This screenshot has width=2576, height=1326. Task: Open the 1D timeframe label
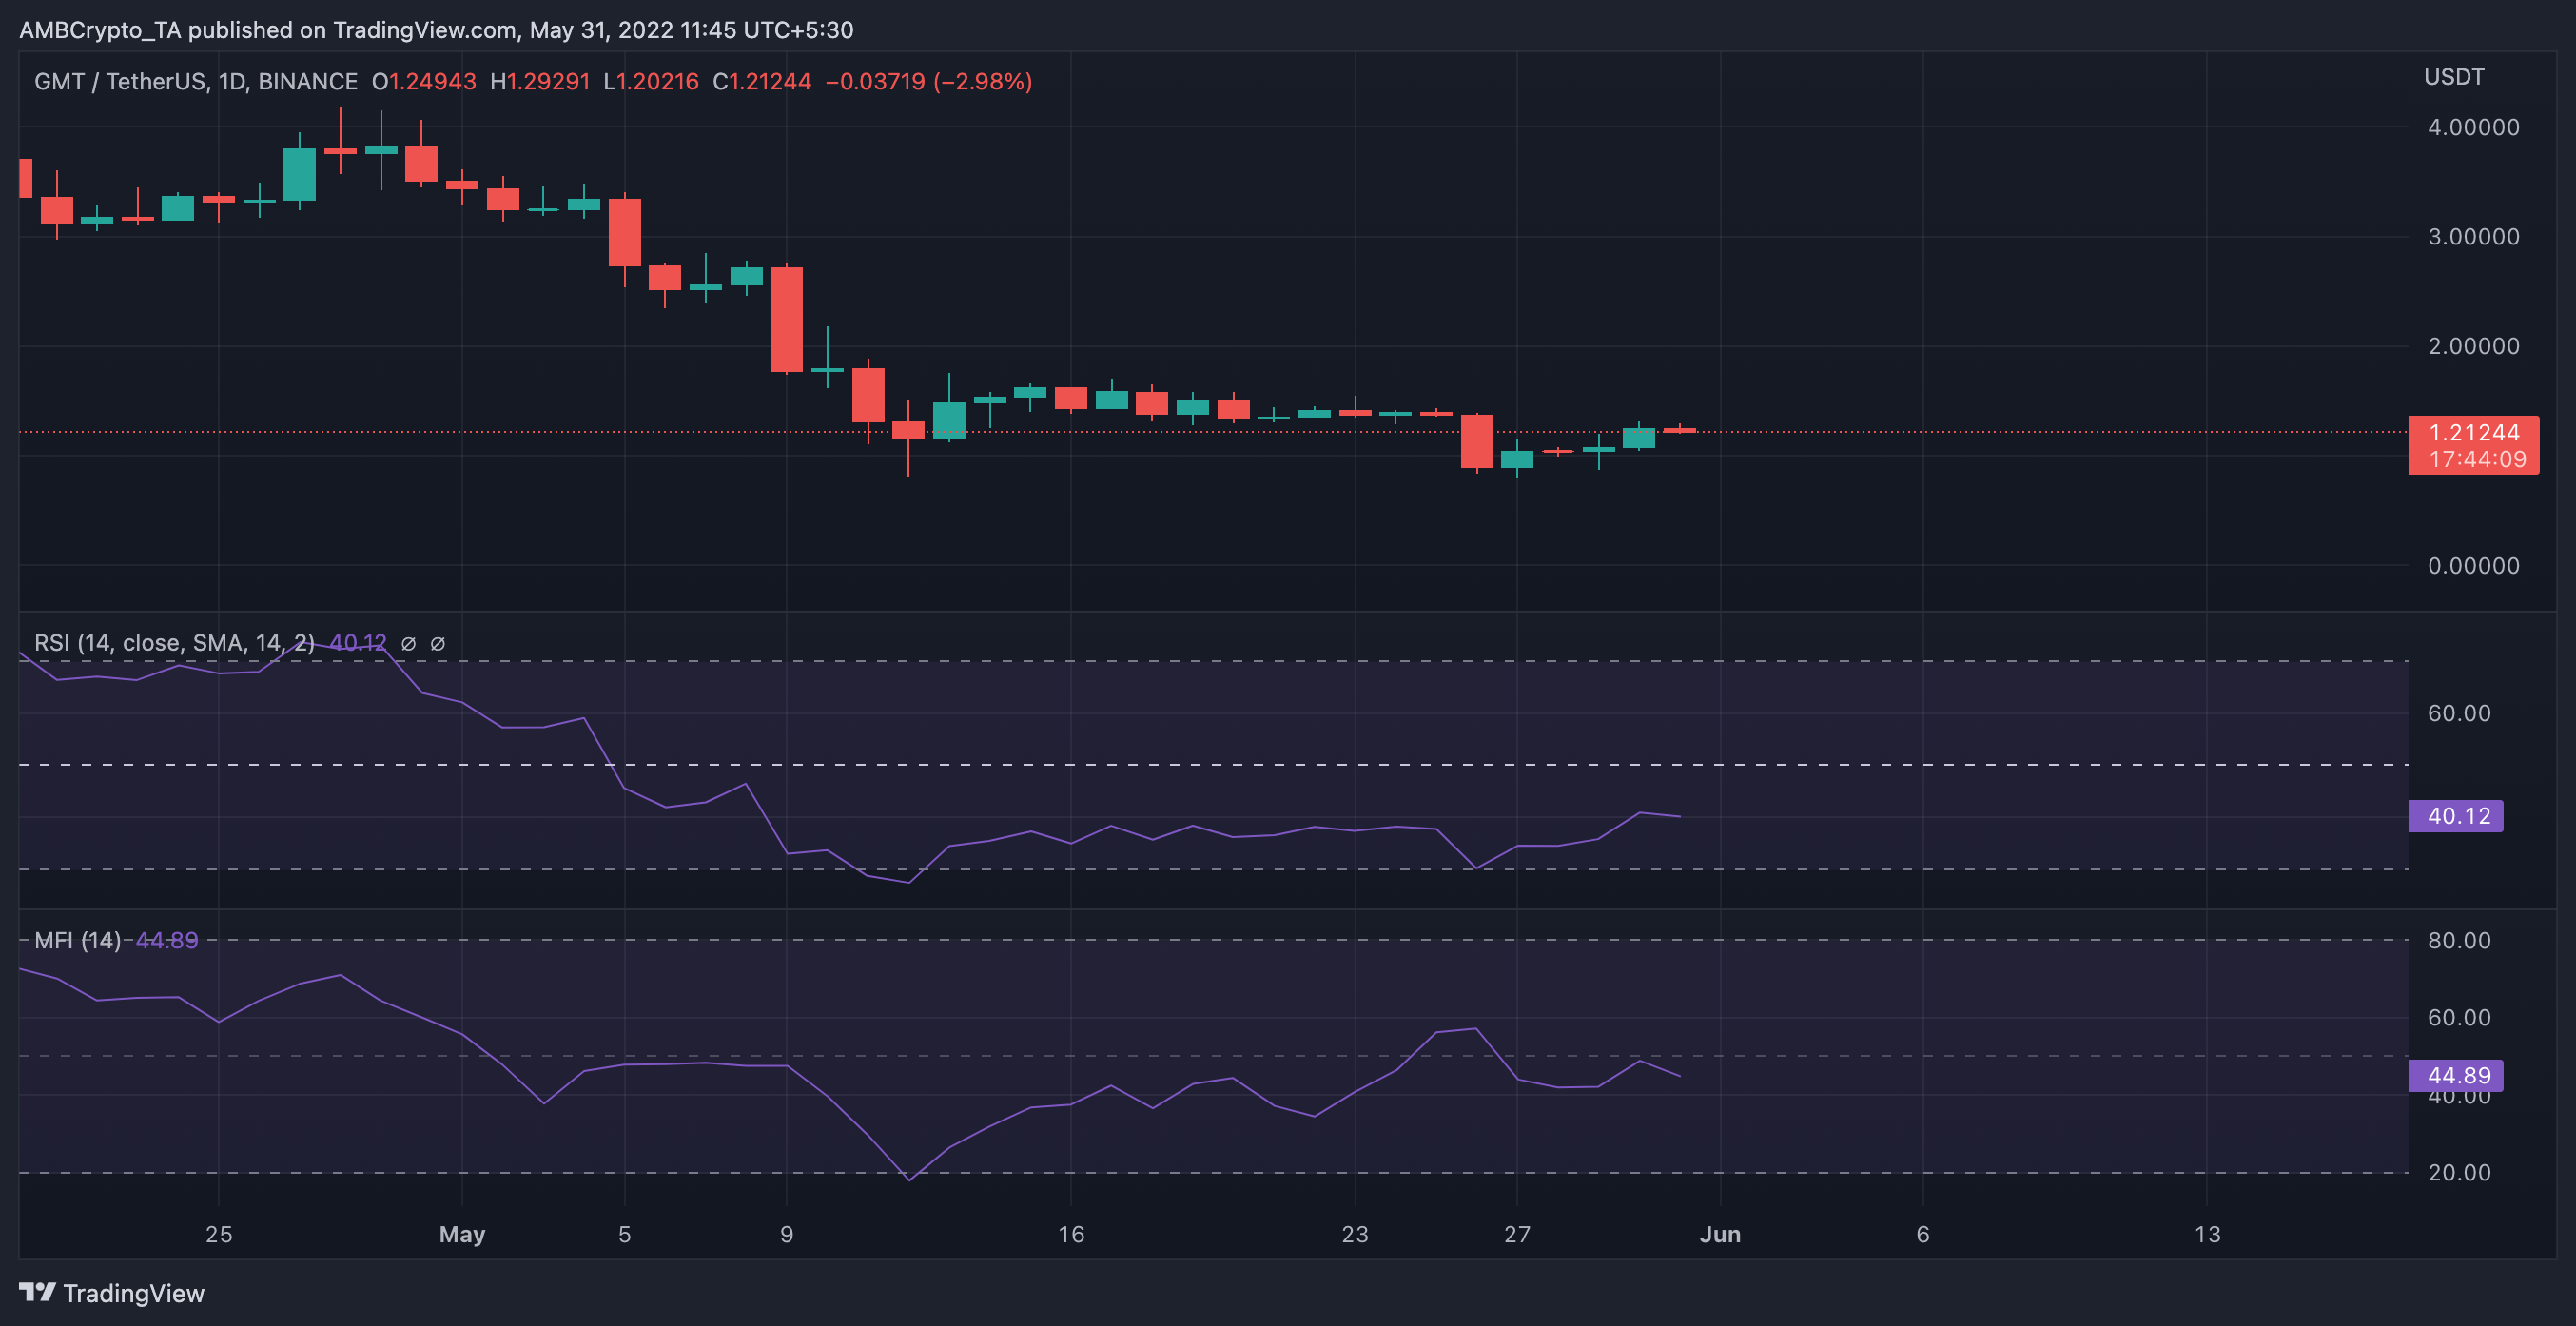pyautogui.click(x=234, y=82)
